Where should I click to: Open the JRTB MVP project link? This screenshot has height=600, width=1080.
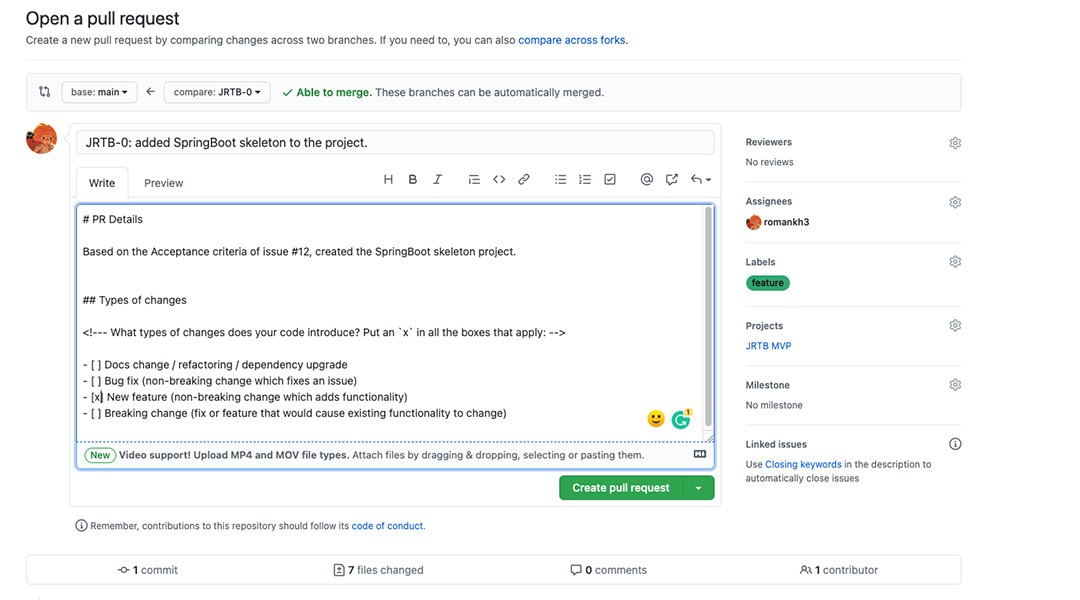point(768,346)
